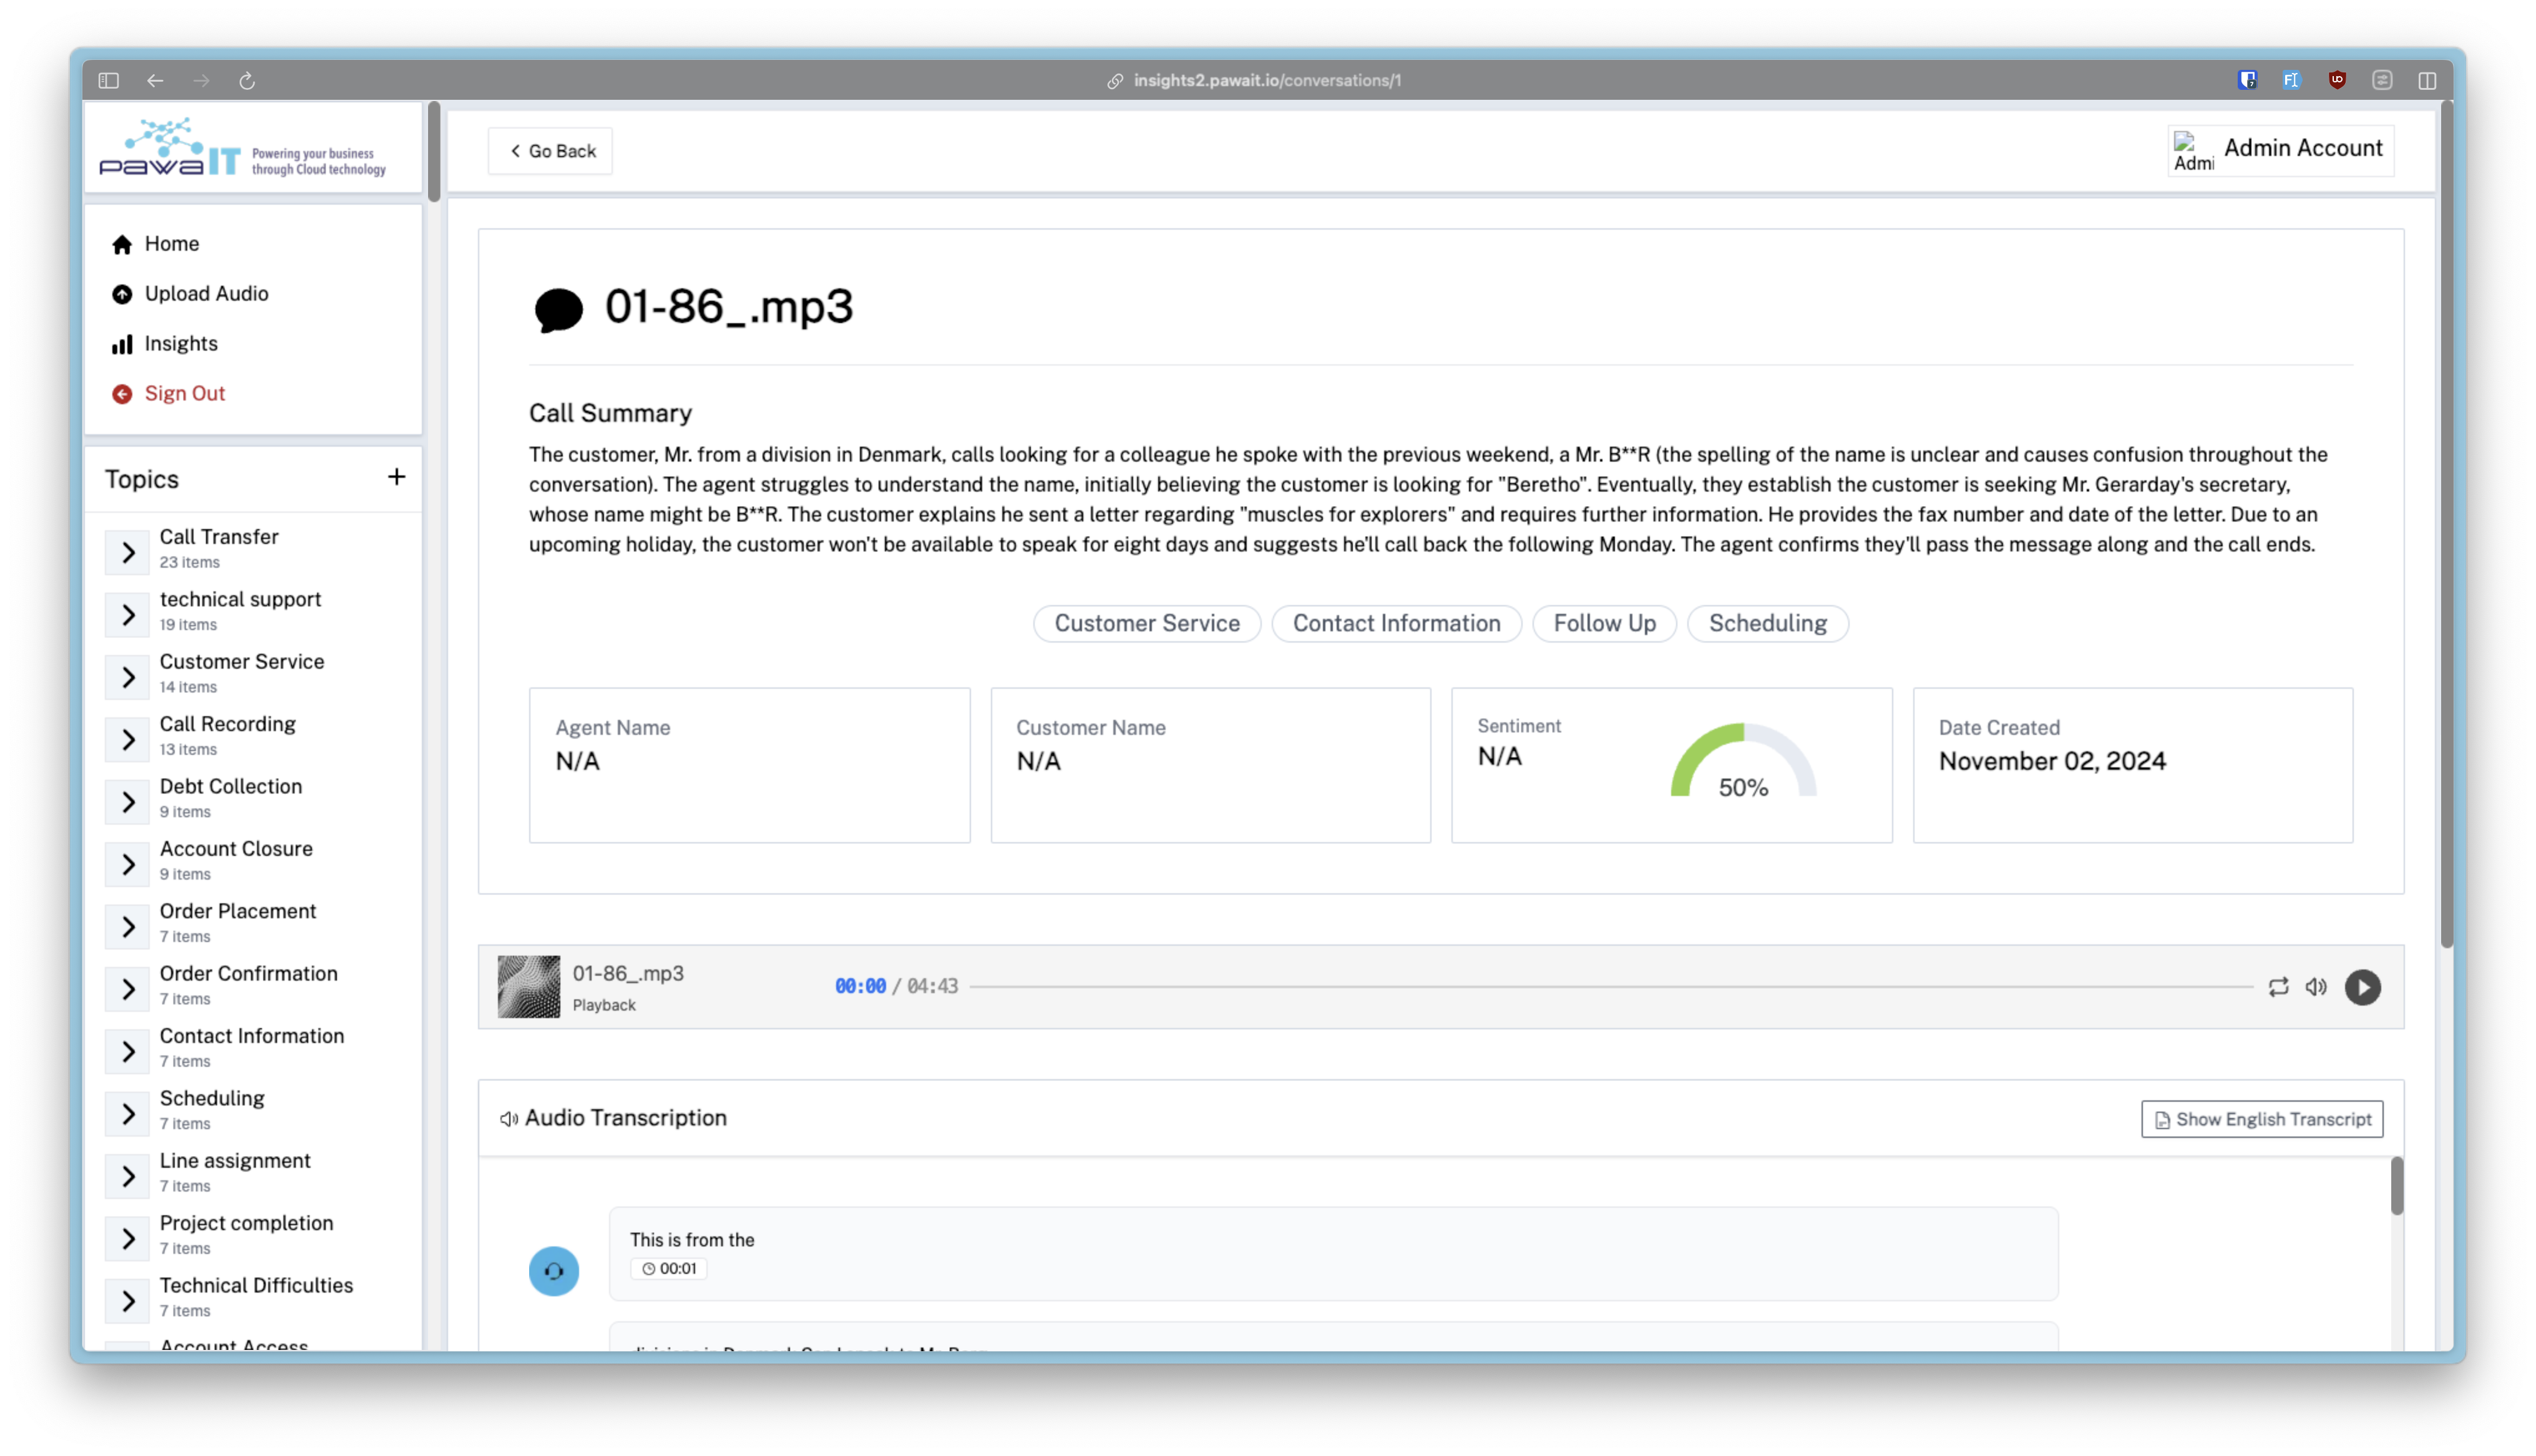Click the Follow Up topic tag

[x=1604, y=623]
